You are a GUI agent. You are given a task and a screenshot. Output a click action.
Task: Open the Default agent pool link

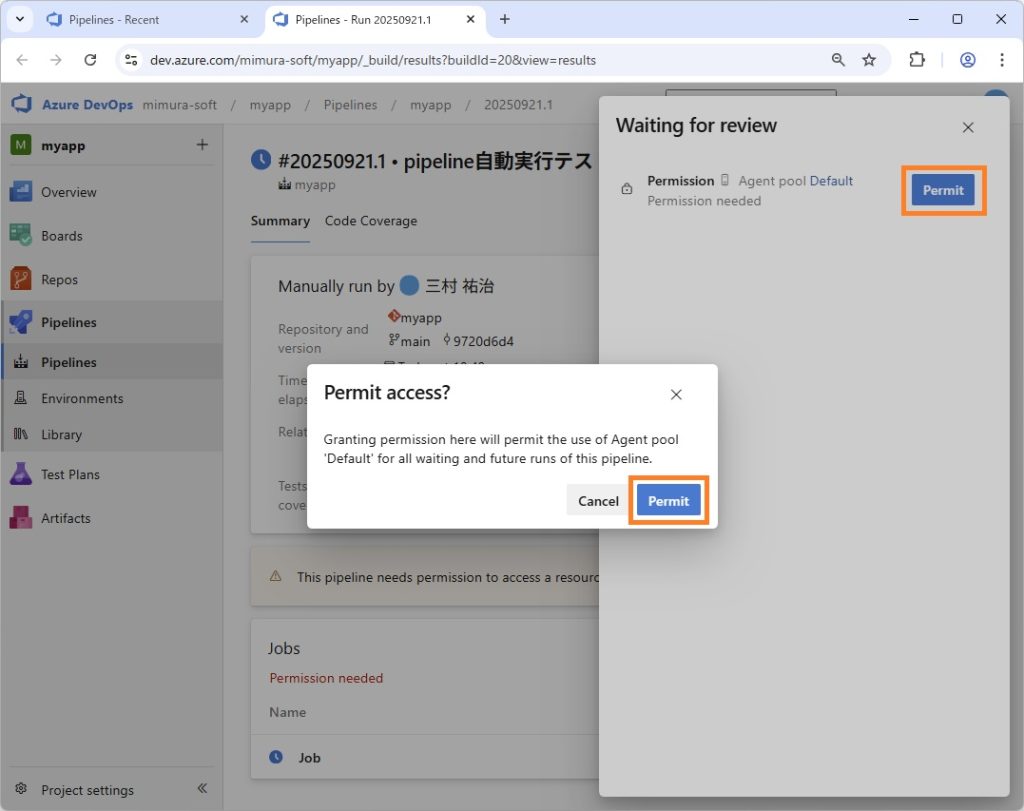tap(831, 181)
